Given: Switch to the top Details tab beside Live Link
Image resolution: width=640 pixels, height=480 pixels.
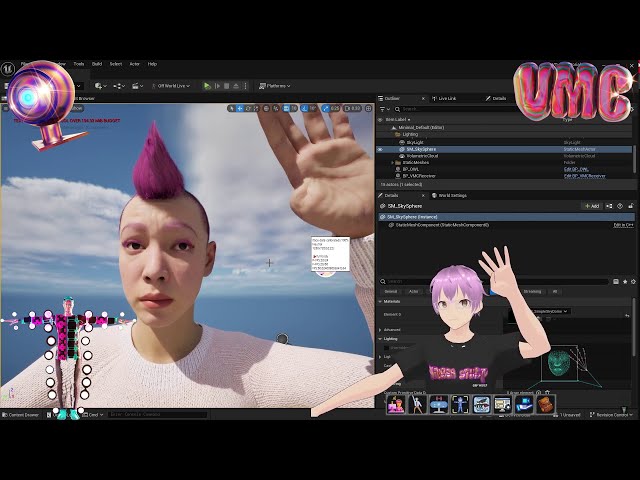Looking at the screenshot, I should tap(496, 98).
